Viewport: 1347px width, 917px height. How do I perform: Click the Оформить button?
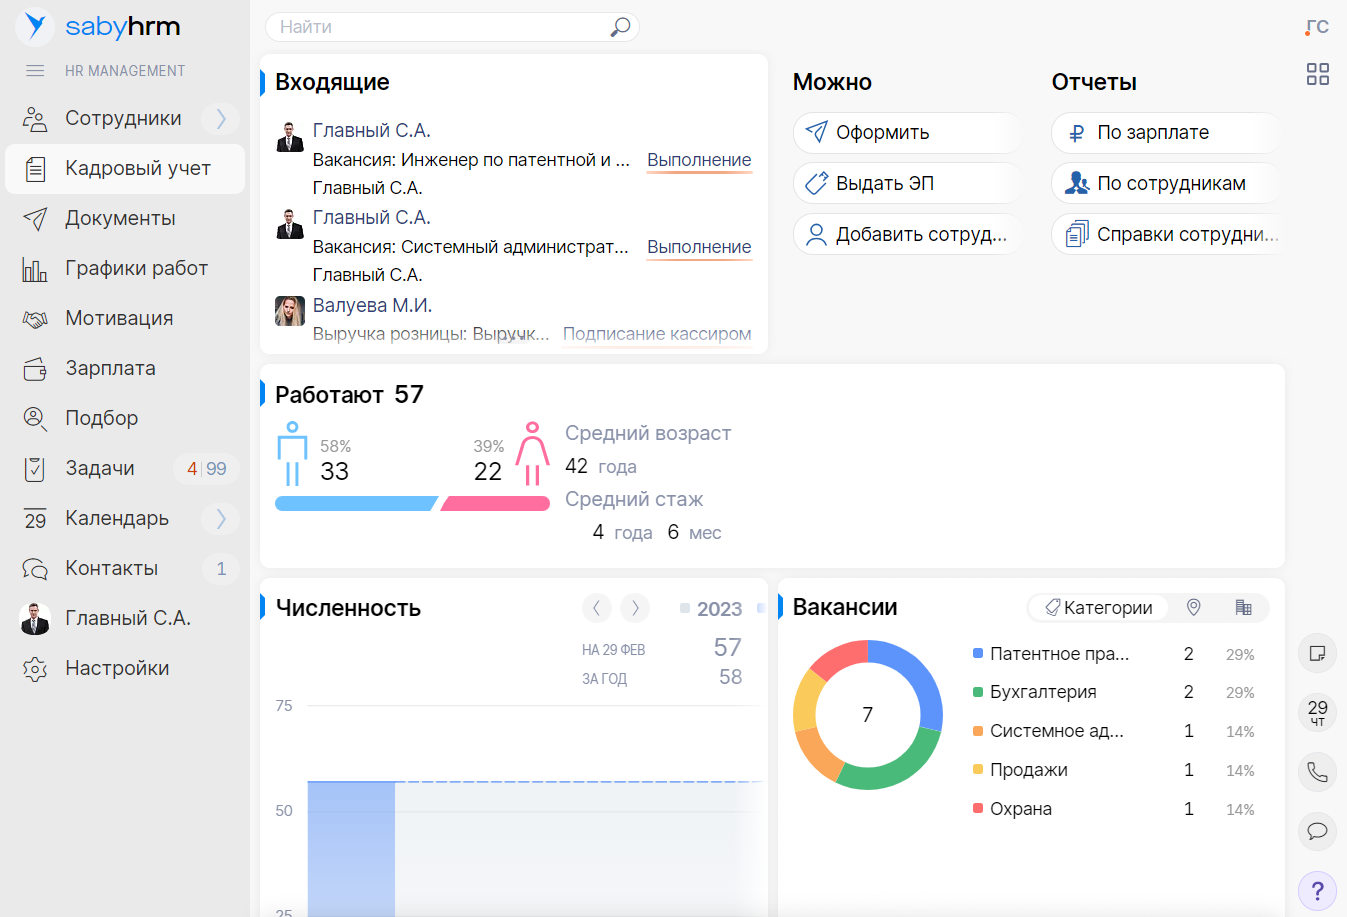tap(905, 132)
